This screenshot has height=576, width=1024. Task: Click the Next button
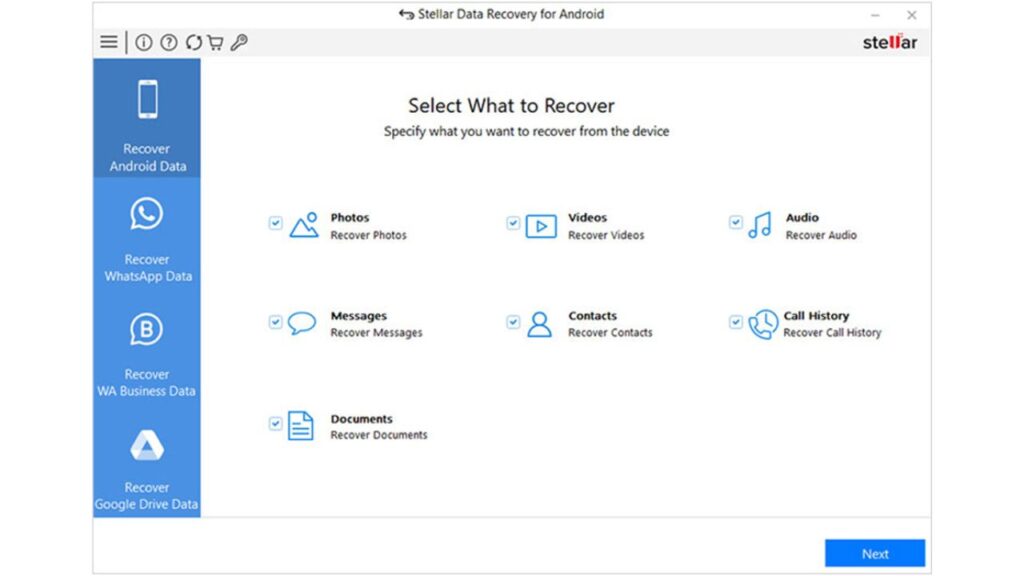875,554
